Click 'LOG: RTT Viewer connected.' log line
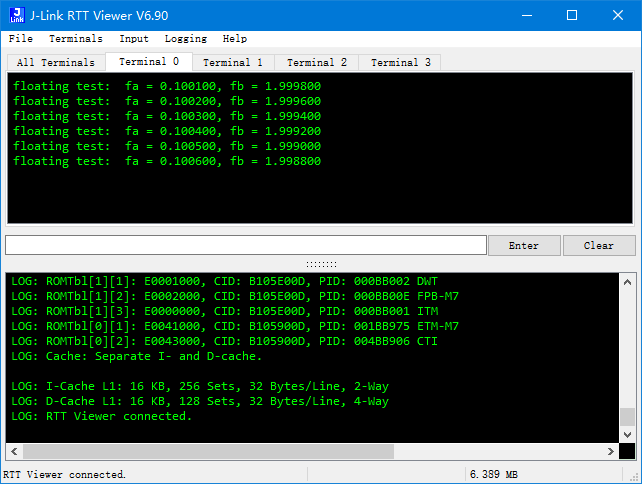This screenshot has height=484, width=642. pos(102,416)
